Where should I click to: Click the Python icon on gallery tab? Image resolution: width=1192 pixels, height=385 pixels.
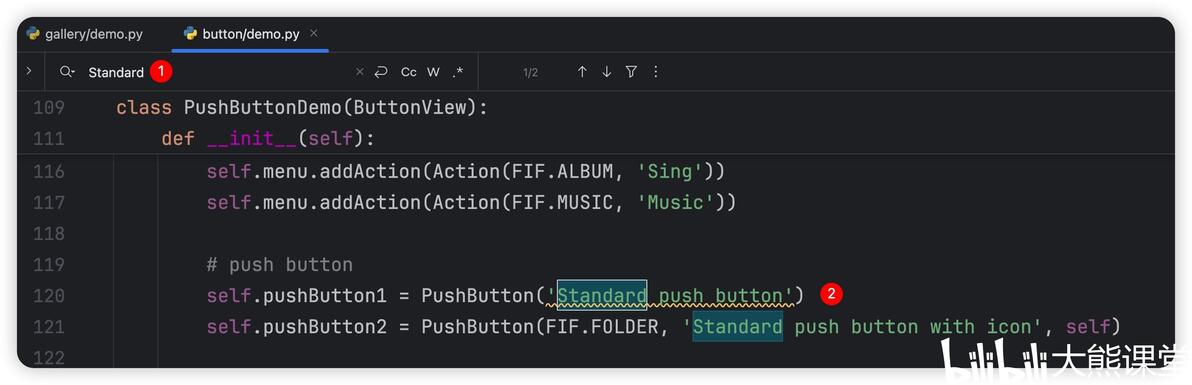pos(33,33)
